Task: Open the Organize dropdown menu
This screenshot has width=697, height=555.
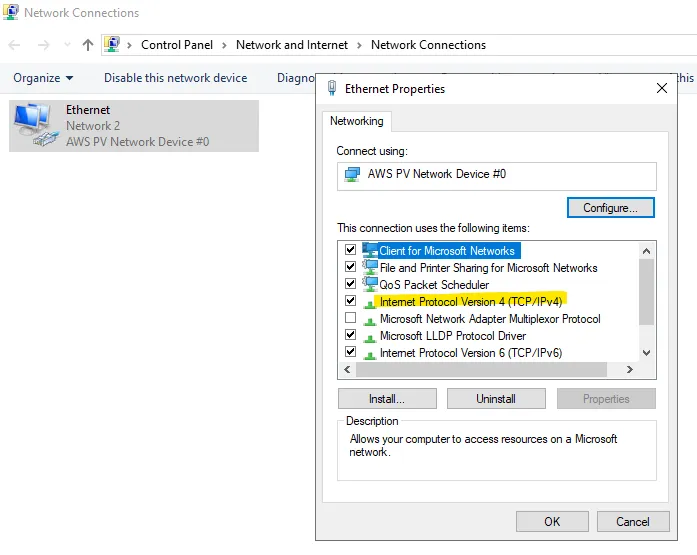Action: pyautogui.click(x=43, y=78)
